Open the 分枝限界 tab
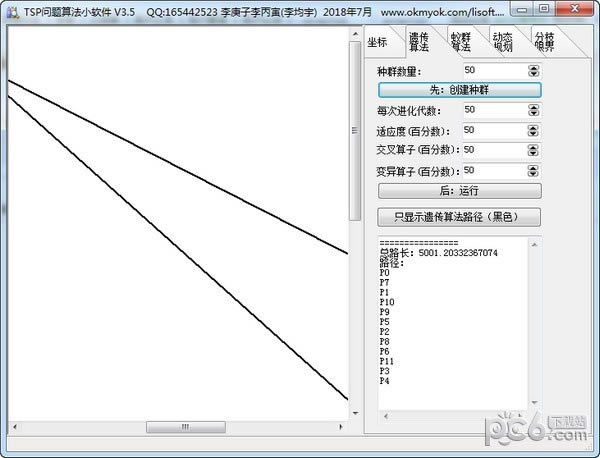The width and height of the screenshot is (600, 458). [x=544, y=42]
